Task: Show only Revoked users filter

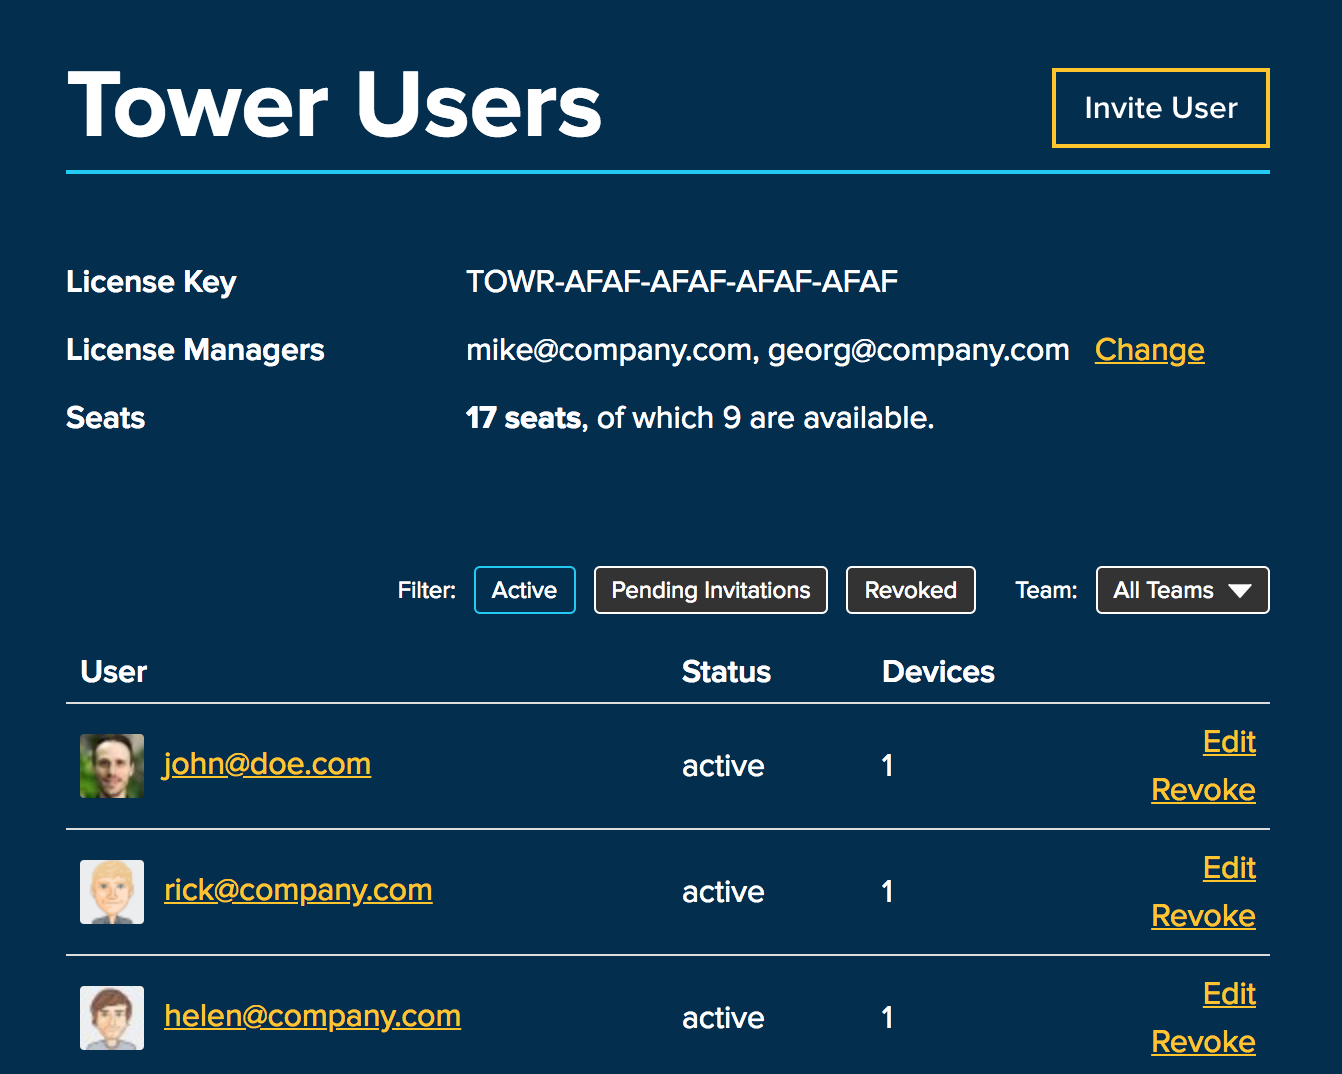Action: pyautogui.click(x=910, y=590)
